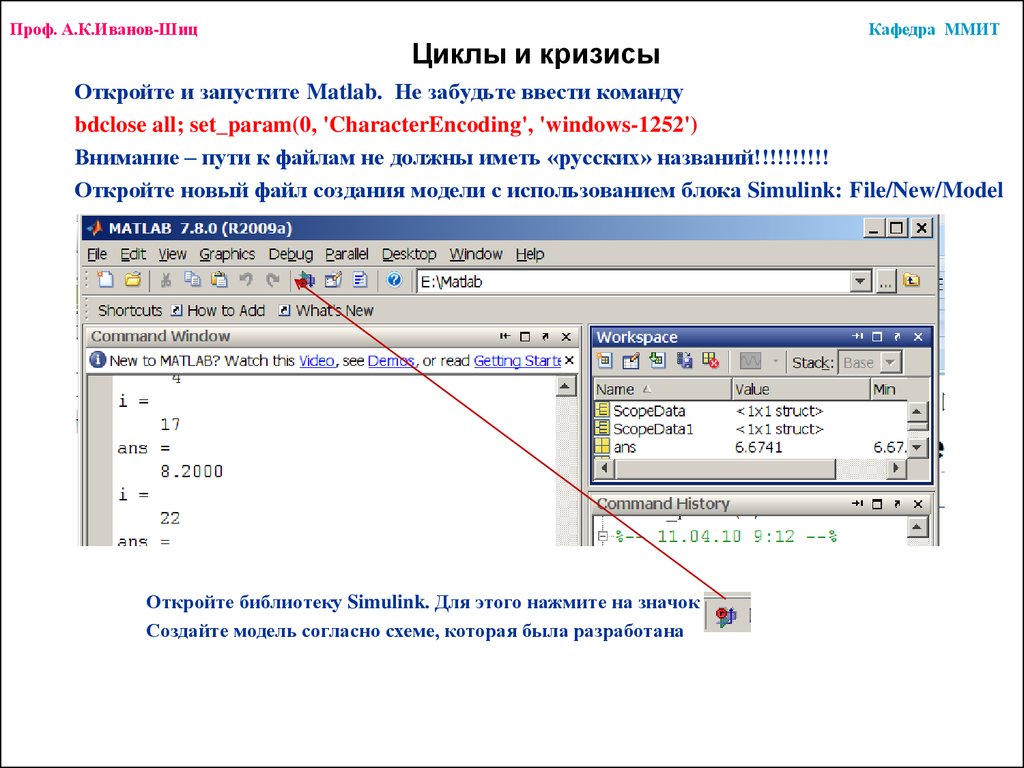
Task: Click the 6.6741 value cell
Action: 758,447
